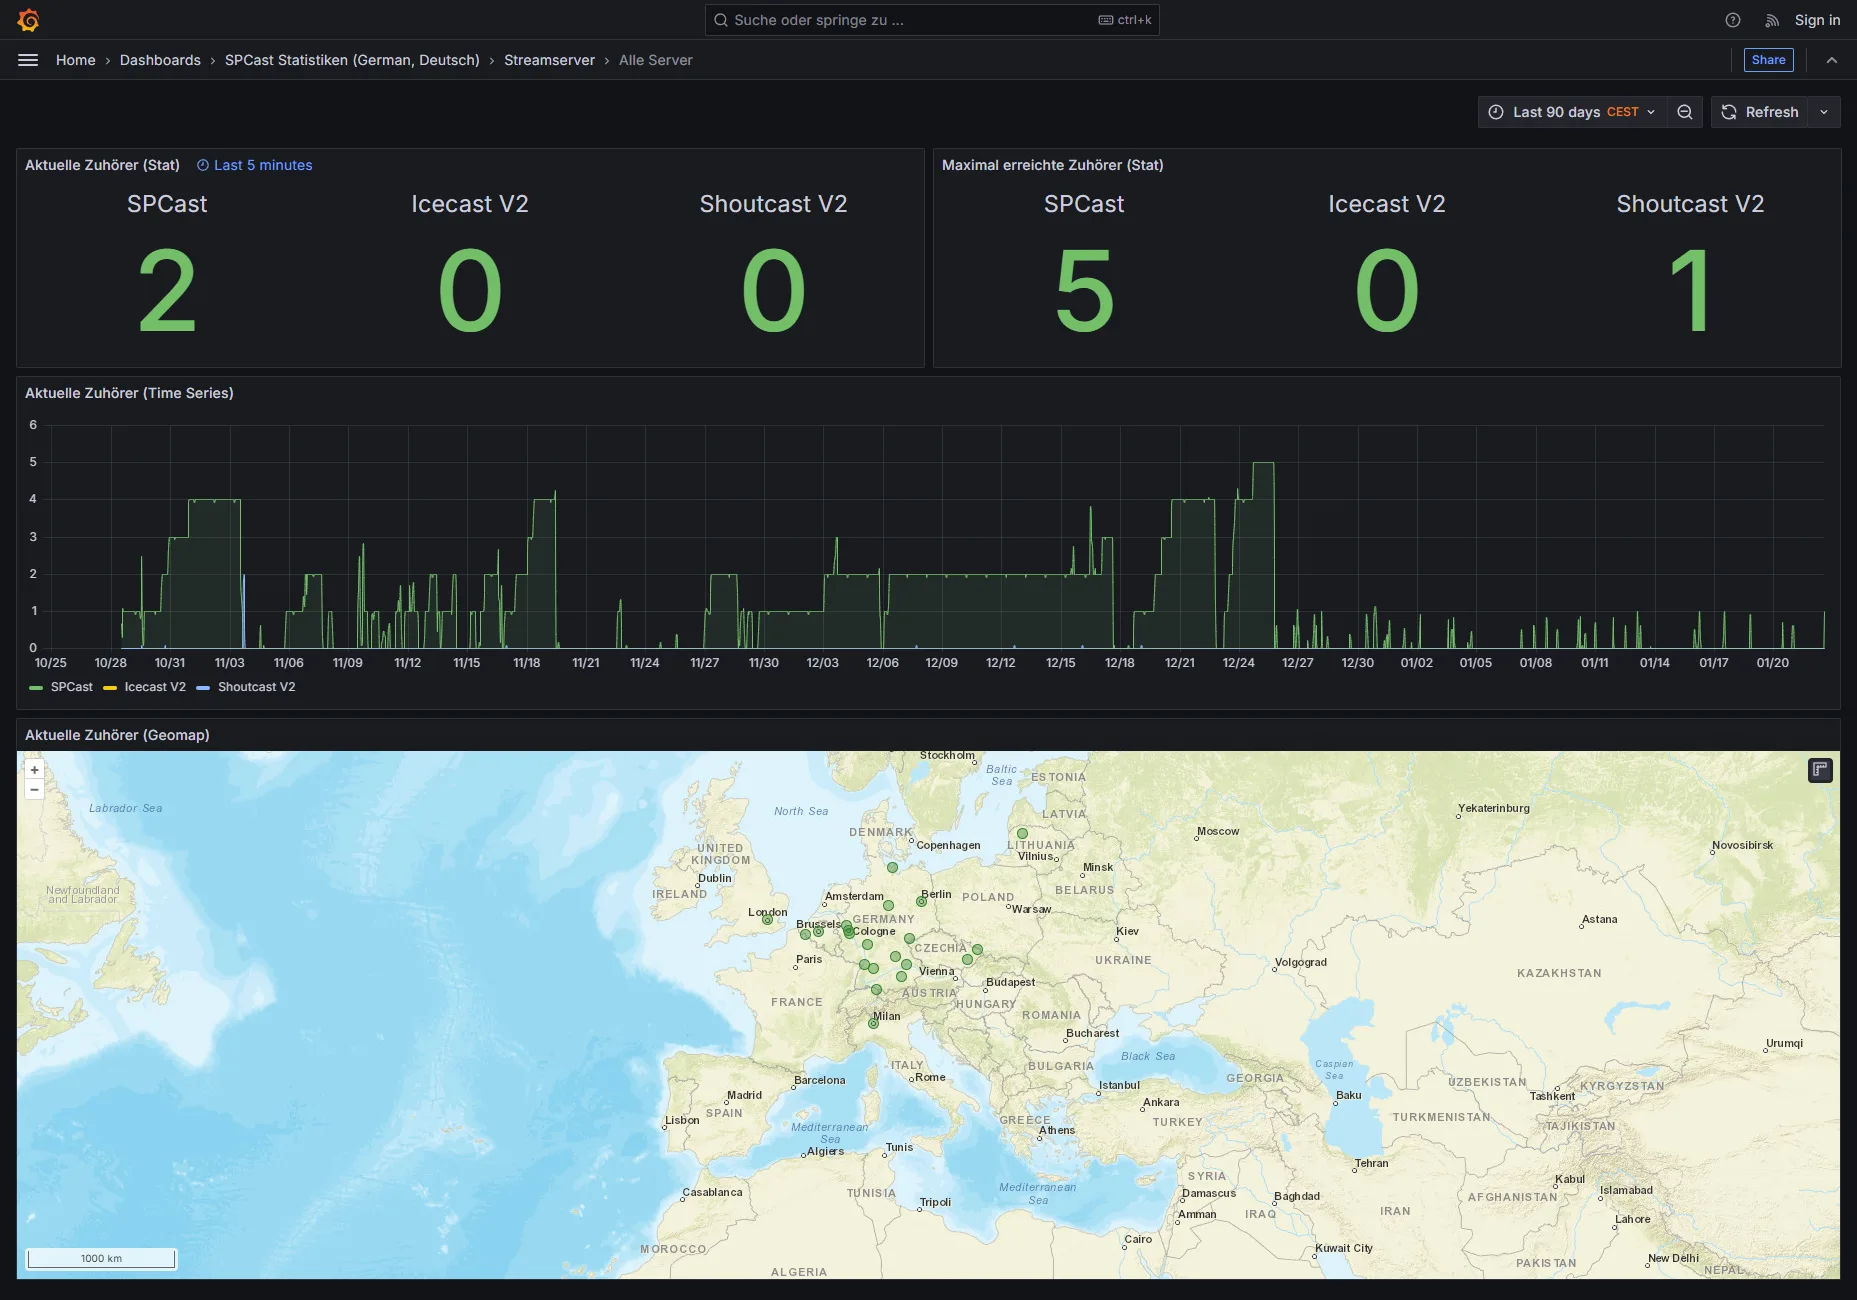Focus the 'Suche oder springe zu' search field

click(932, 20)
